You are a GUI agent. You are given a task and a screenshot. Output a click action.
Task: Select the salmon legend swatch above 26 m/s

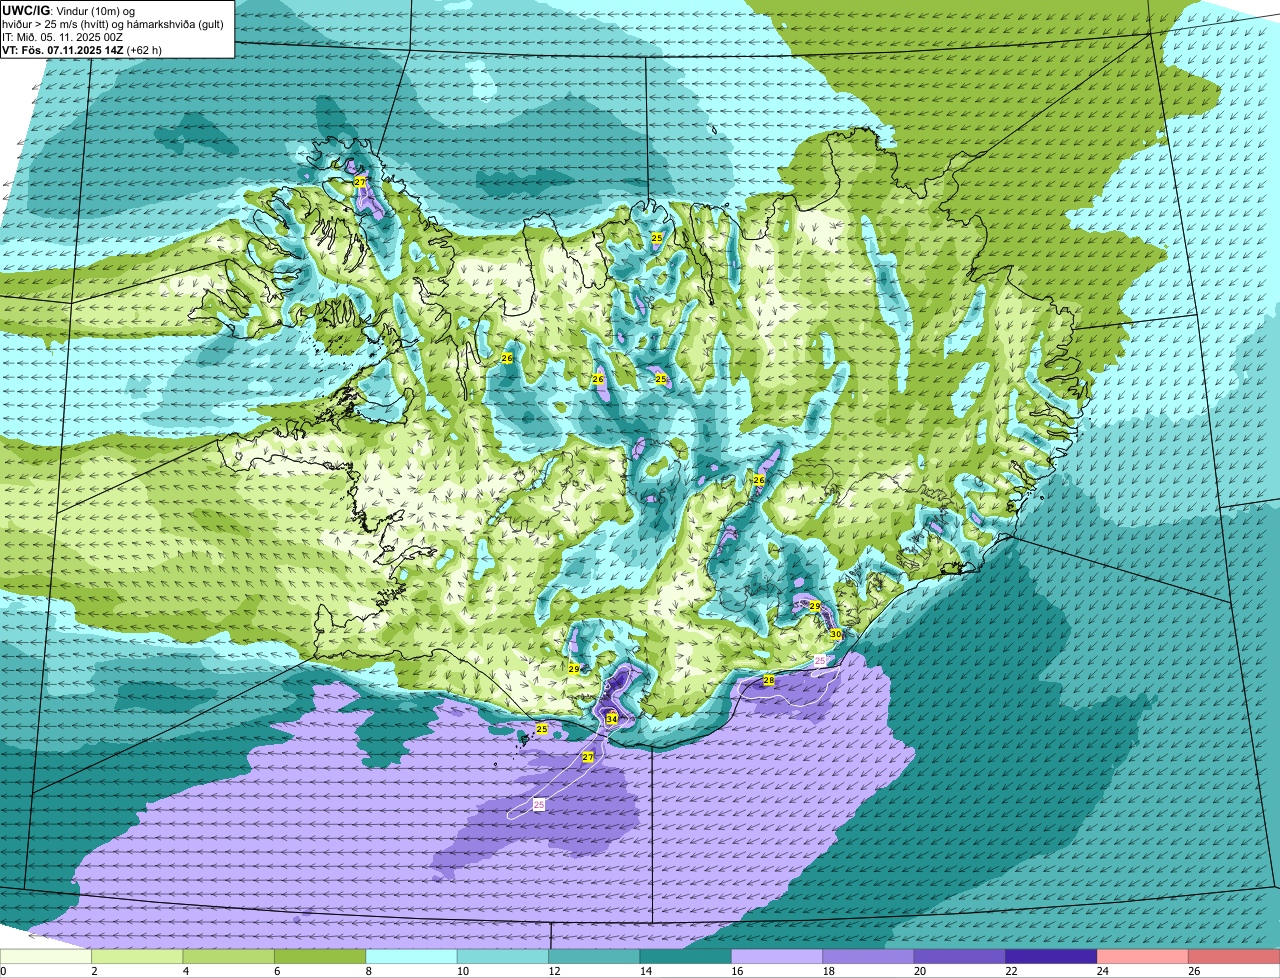pos(1235,956)
